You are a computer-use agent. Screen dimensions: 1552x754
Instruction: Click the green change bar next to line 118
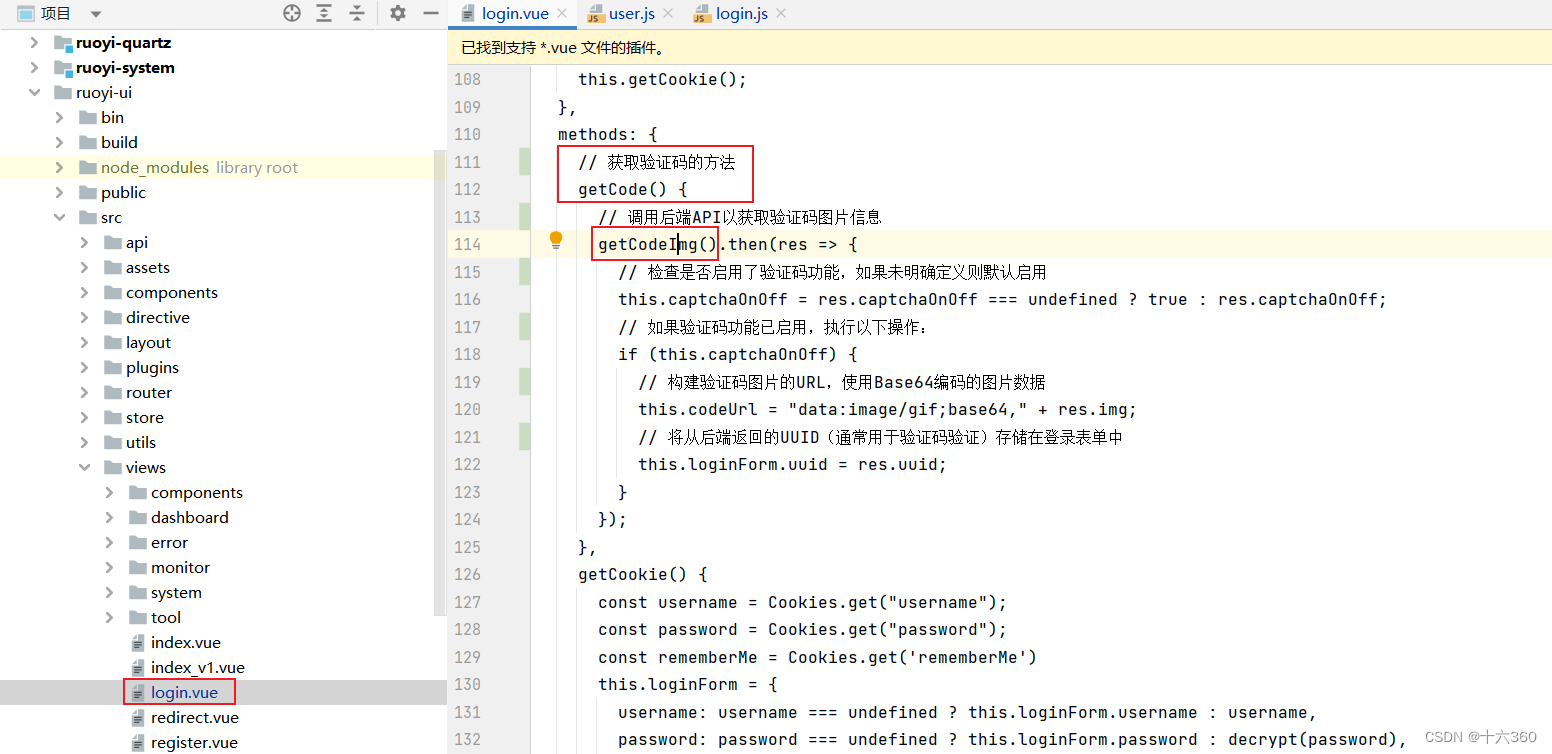click(x=524, y=354)
